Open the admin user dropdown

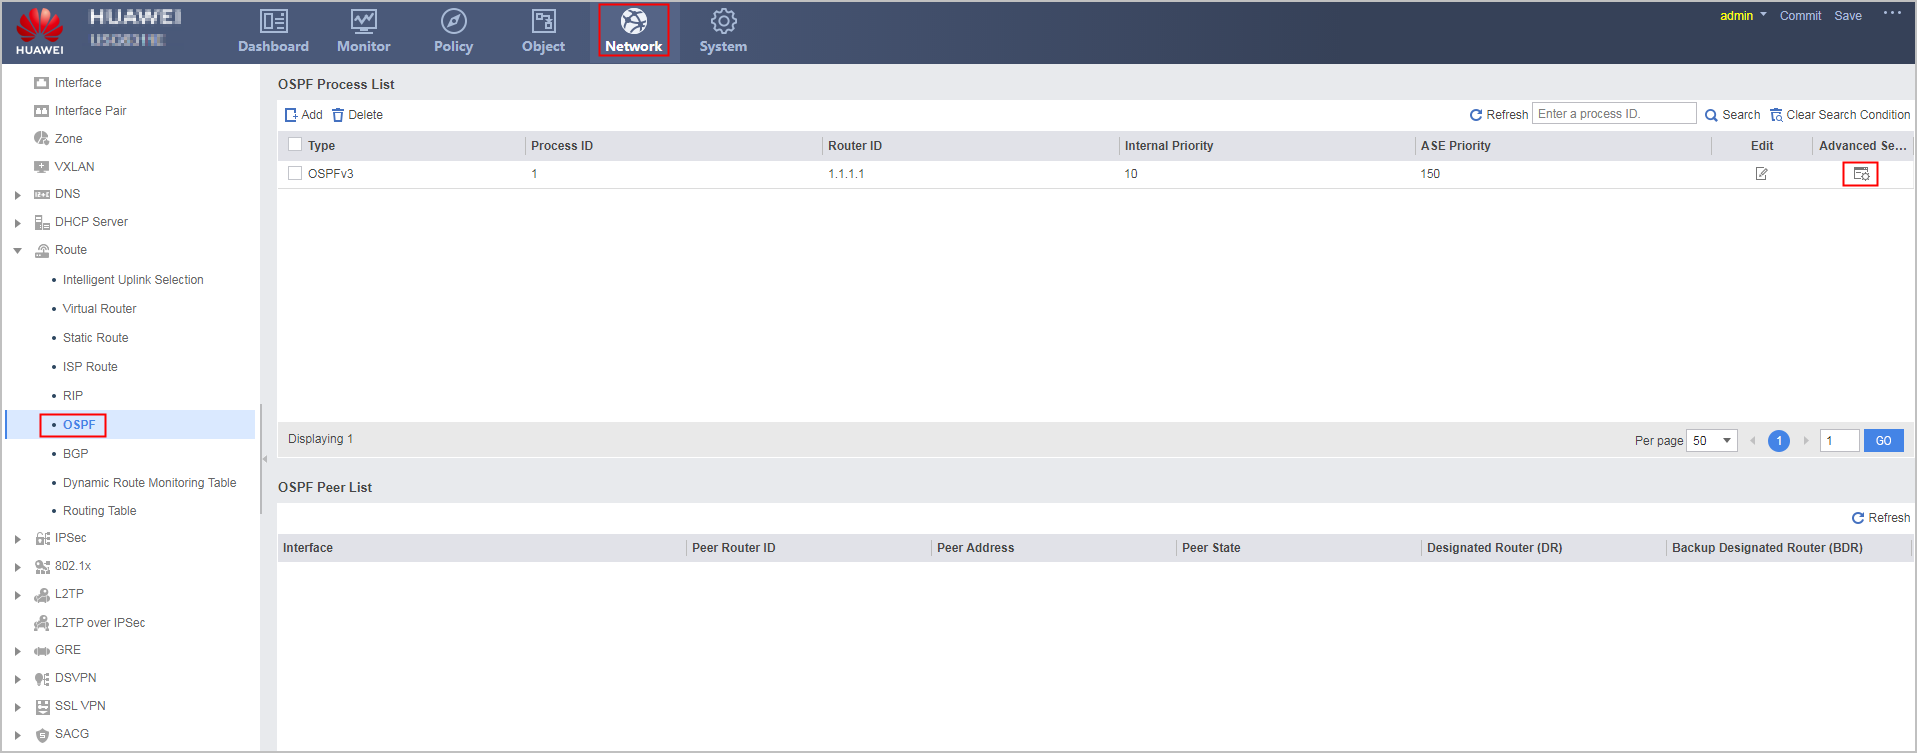1743,16
